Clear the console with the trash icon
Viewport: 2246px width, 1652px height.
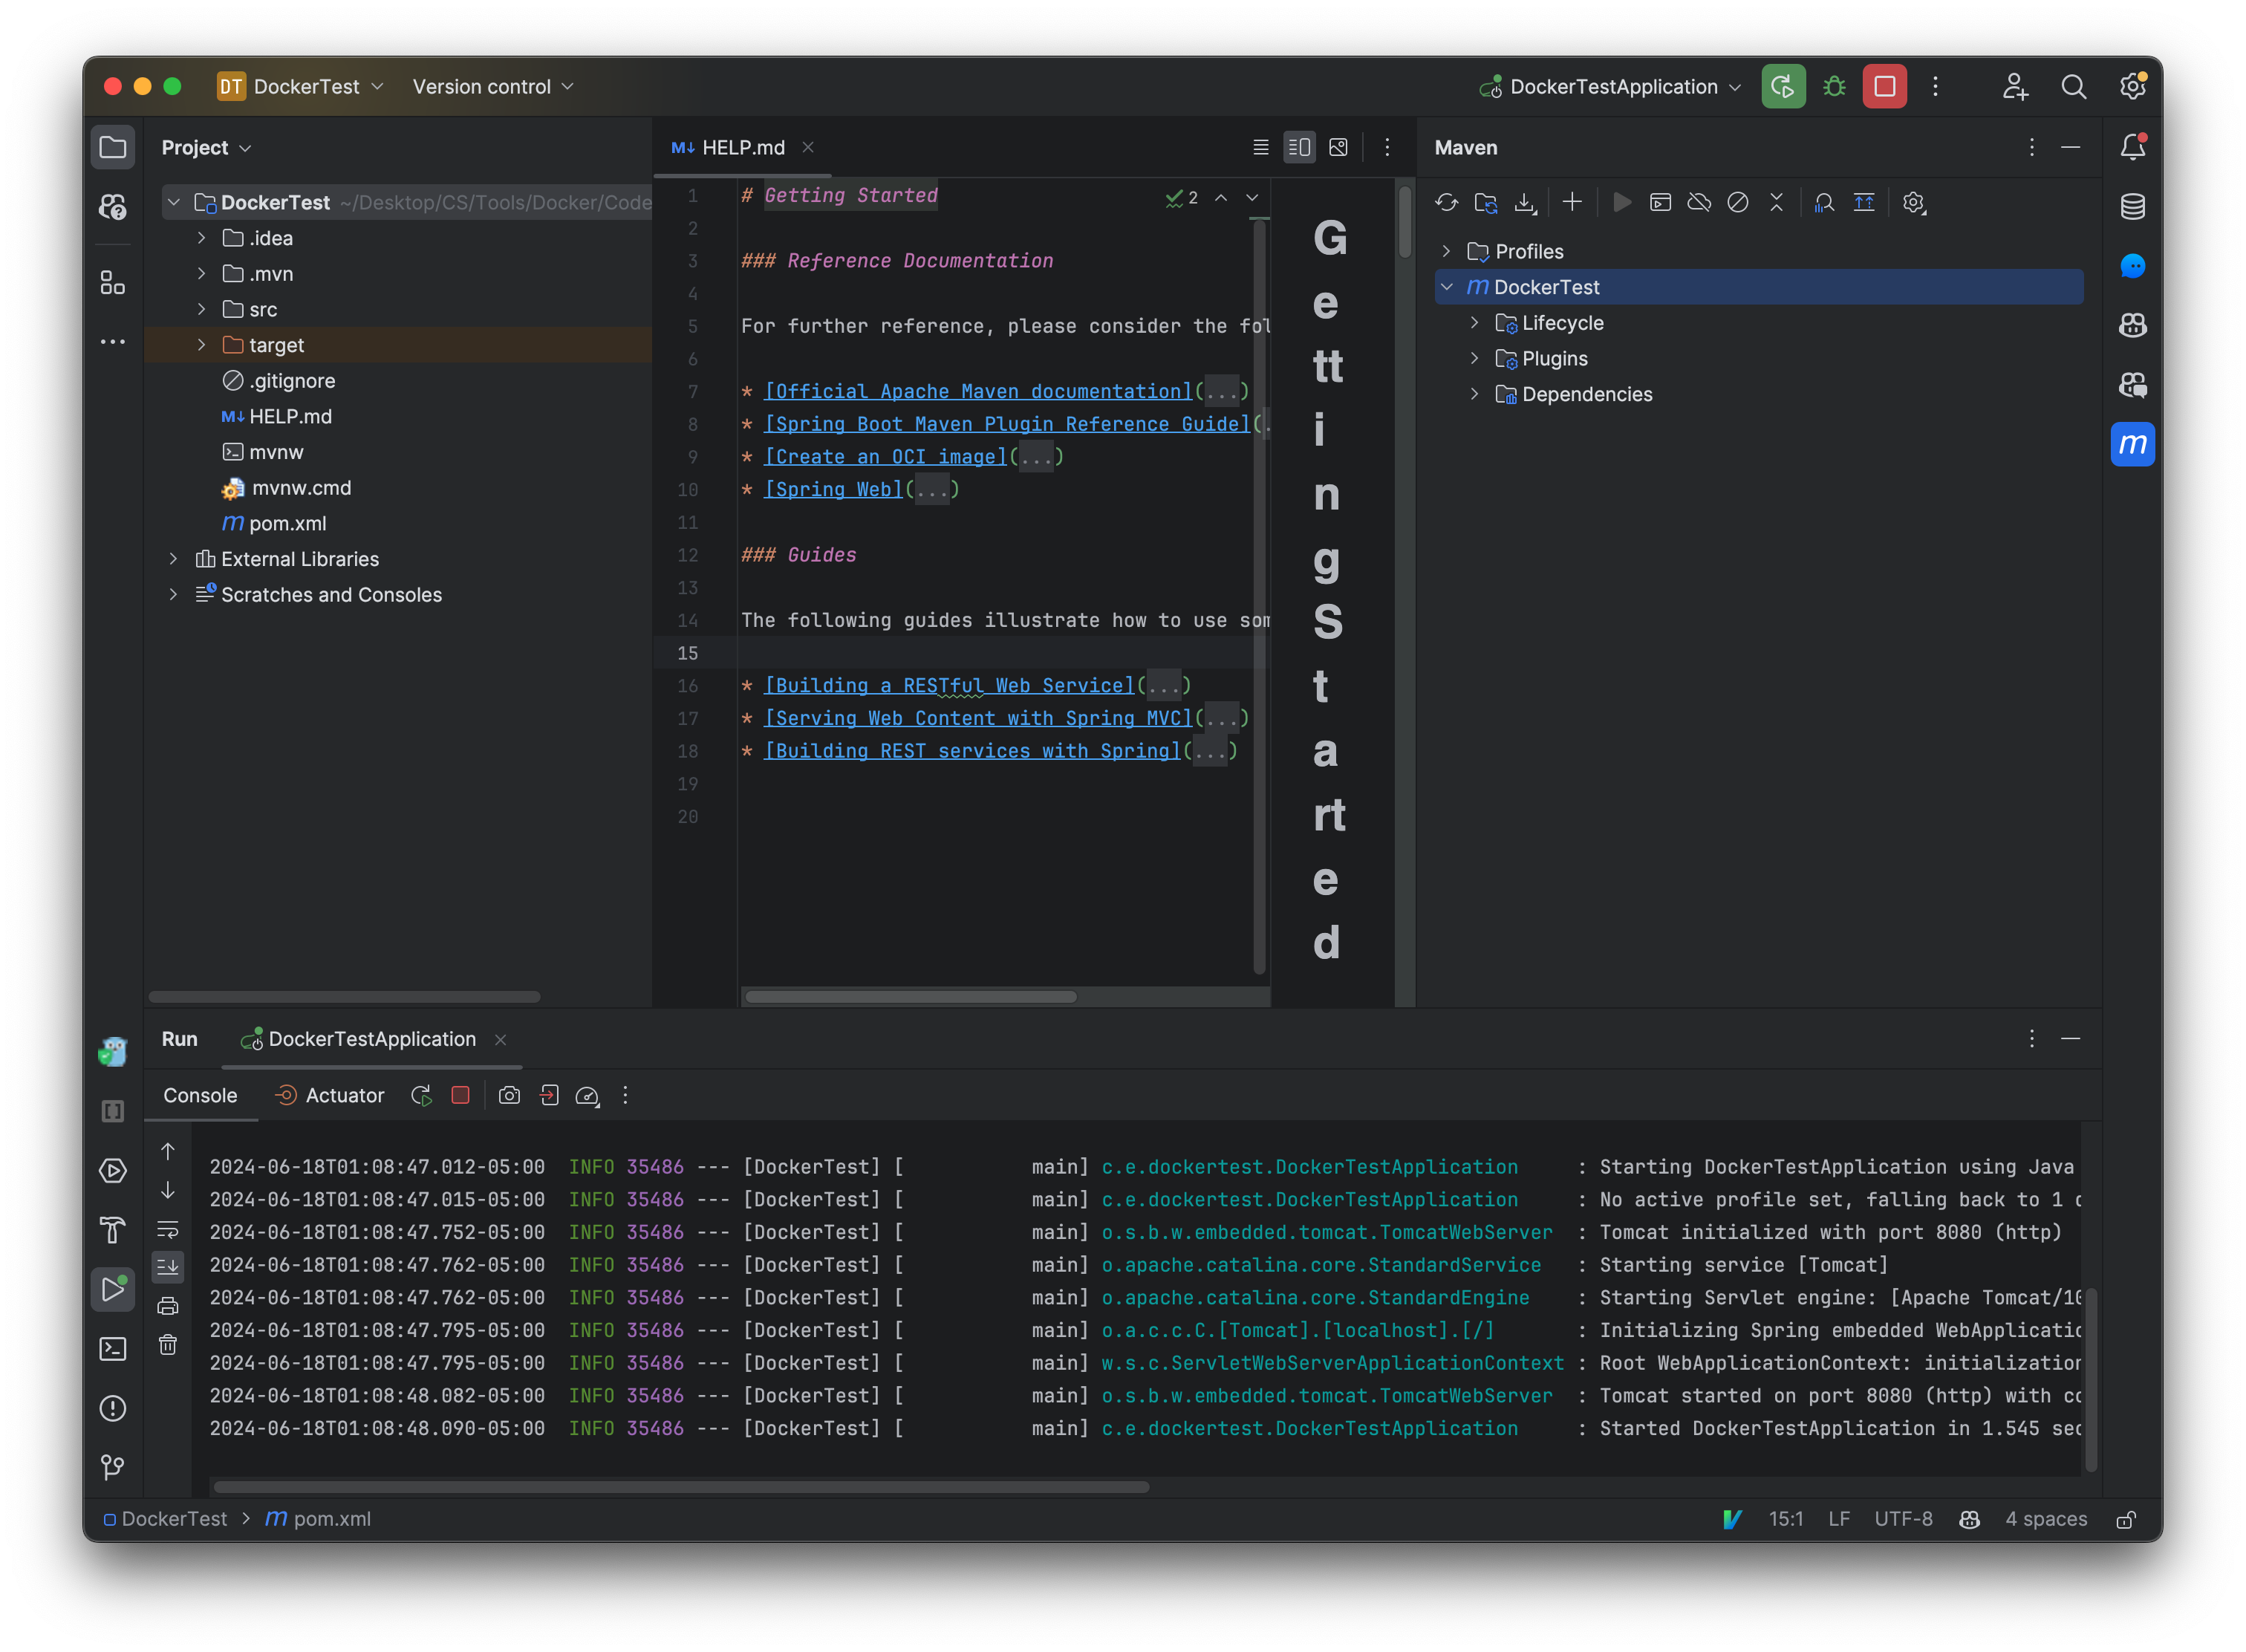click(168, 1345)
